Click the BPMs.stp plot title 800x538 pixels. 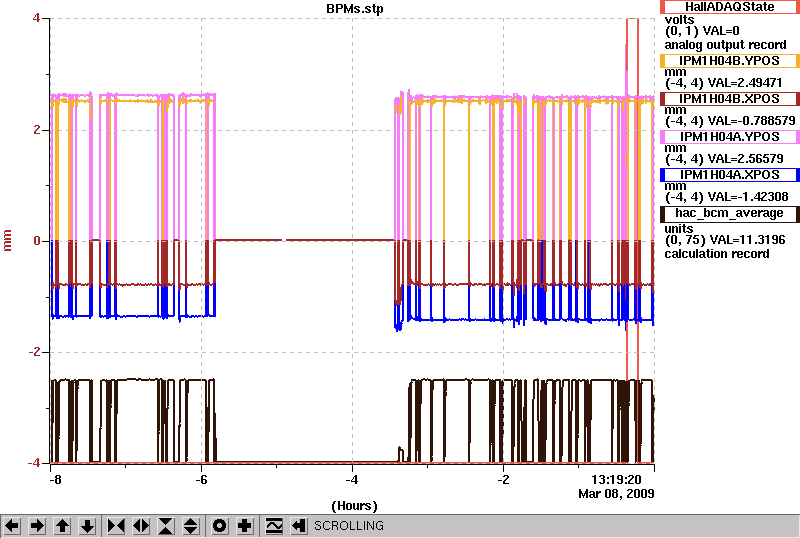click(x=355, y=9)
